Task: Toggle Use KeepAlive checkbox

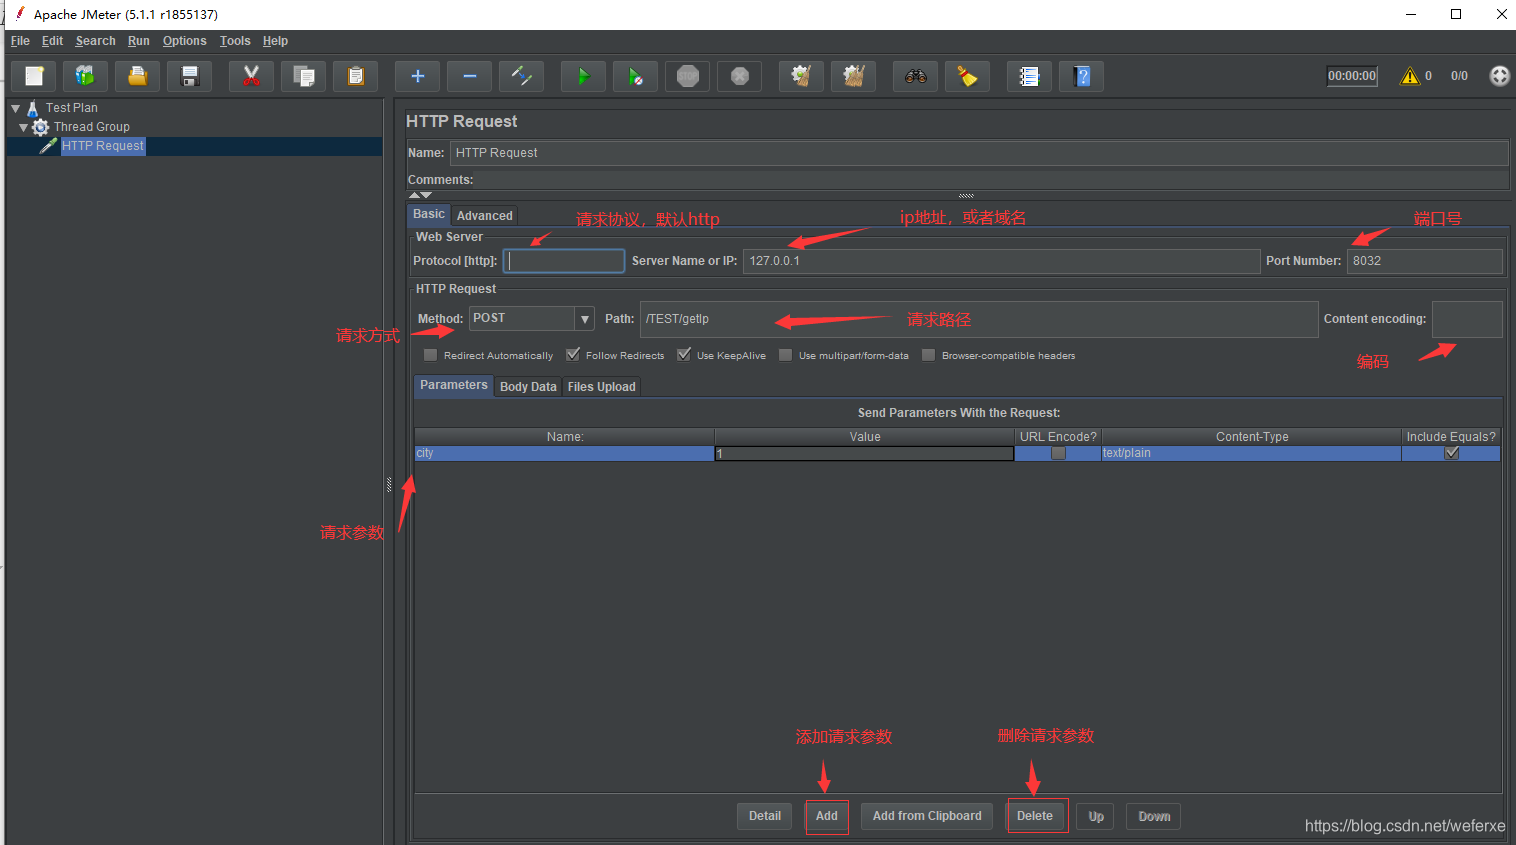Action: pyautogui.click(x=684, y=355)
